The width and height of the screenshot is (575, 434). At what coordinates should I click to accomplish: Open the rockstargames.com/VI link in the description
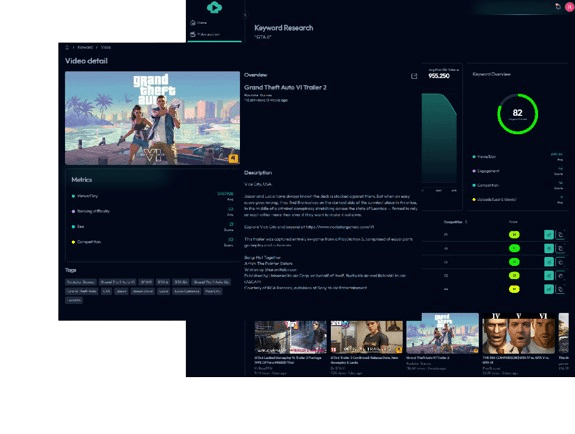click(x=340, y=227)
